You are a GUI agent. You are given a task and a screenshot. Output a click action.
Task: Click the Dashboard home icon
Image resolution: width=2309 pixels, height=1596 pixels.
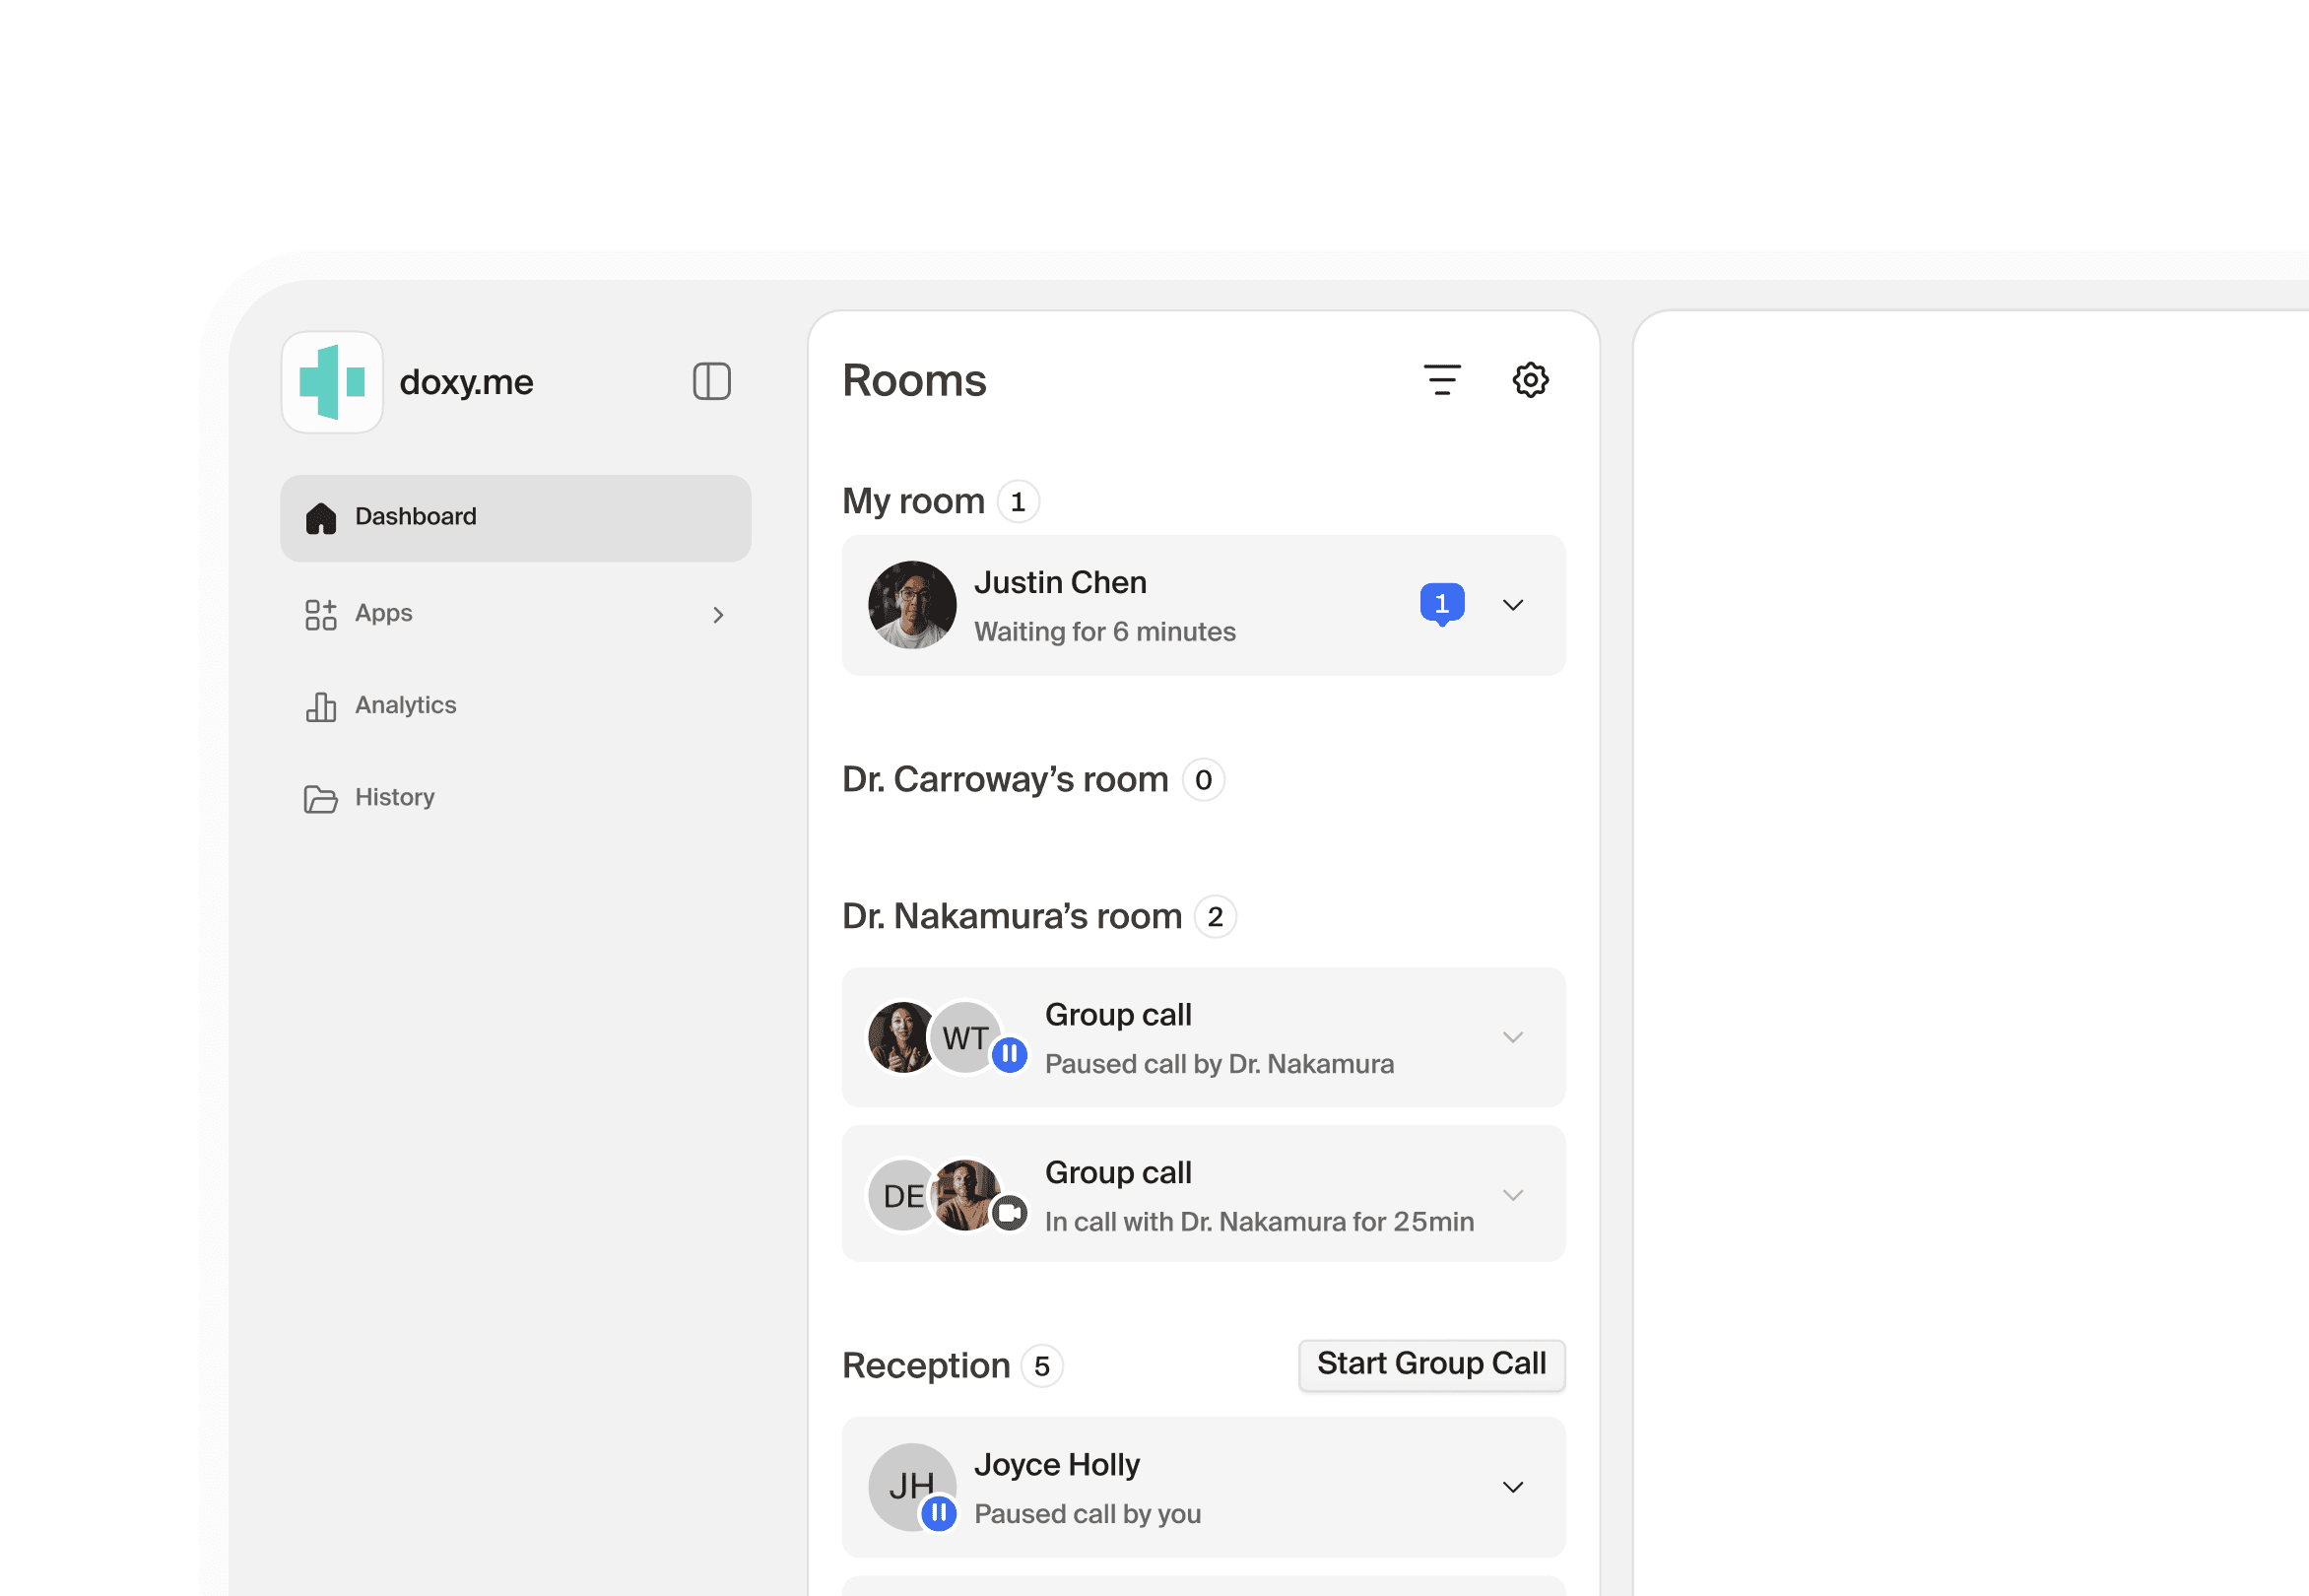point(321,518)
